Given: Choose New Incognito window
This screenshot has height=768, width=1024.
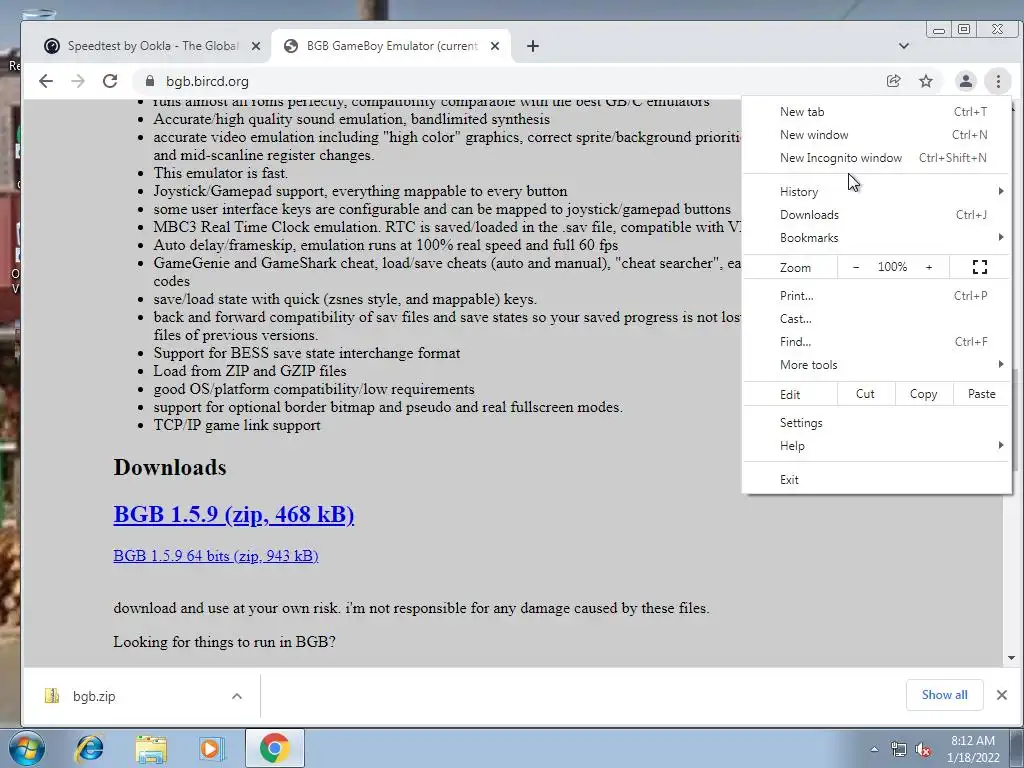Looking at the screenshot, I should tap(876, 157).
